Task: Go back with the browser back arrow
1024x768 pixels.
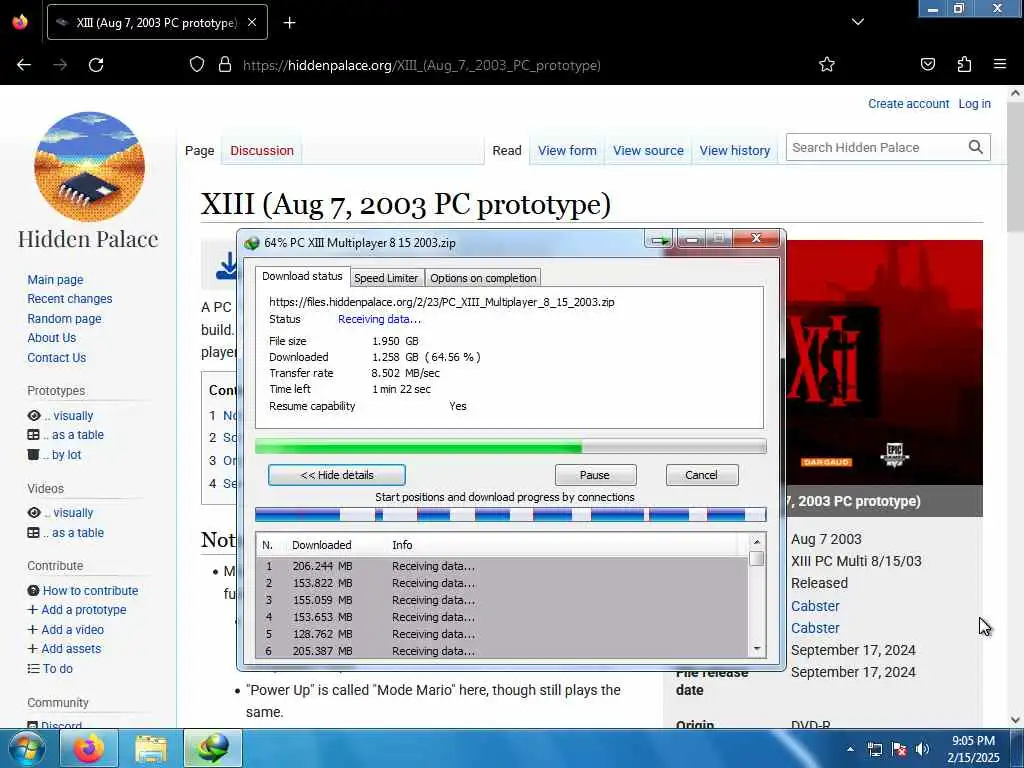Action: pos(24,65)
